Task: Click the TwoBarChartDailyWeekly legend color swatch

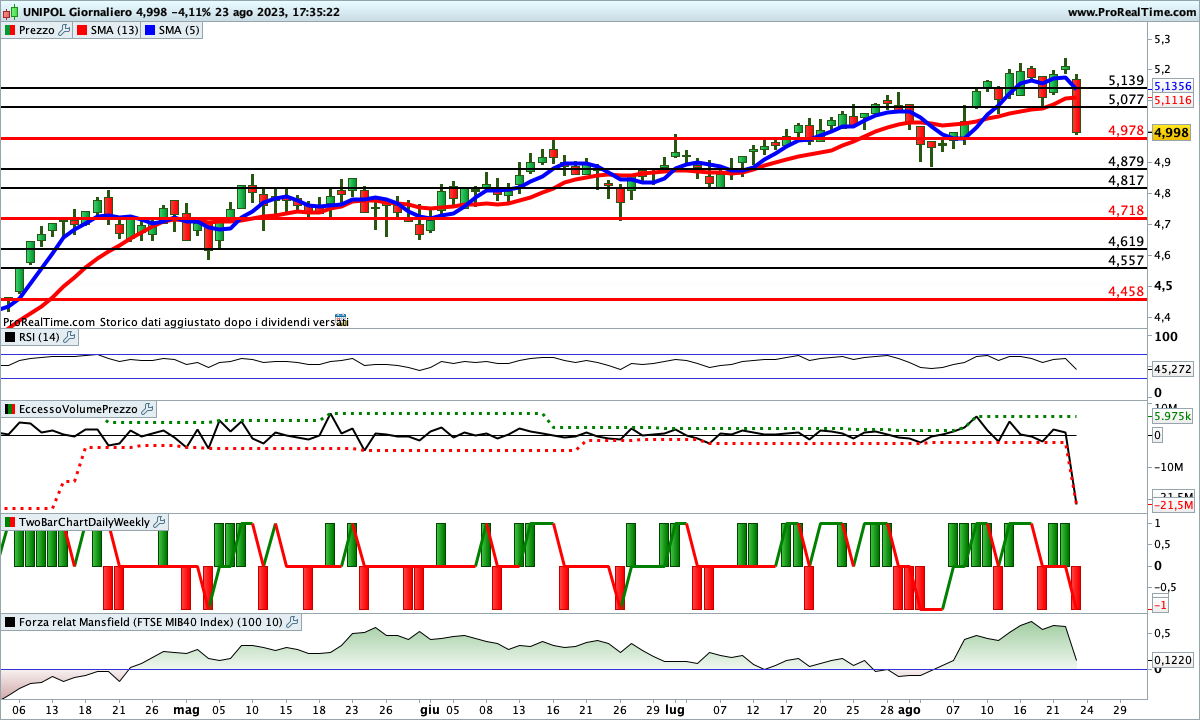Action: [x=10, y=522]
